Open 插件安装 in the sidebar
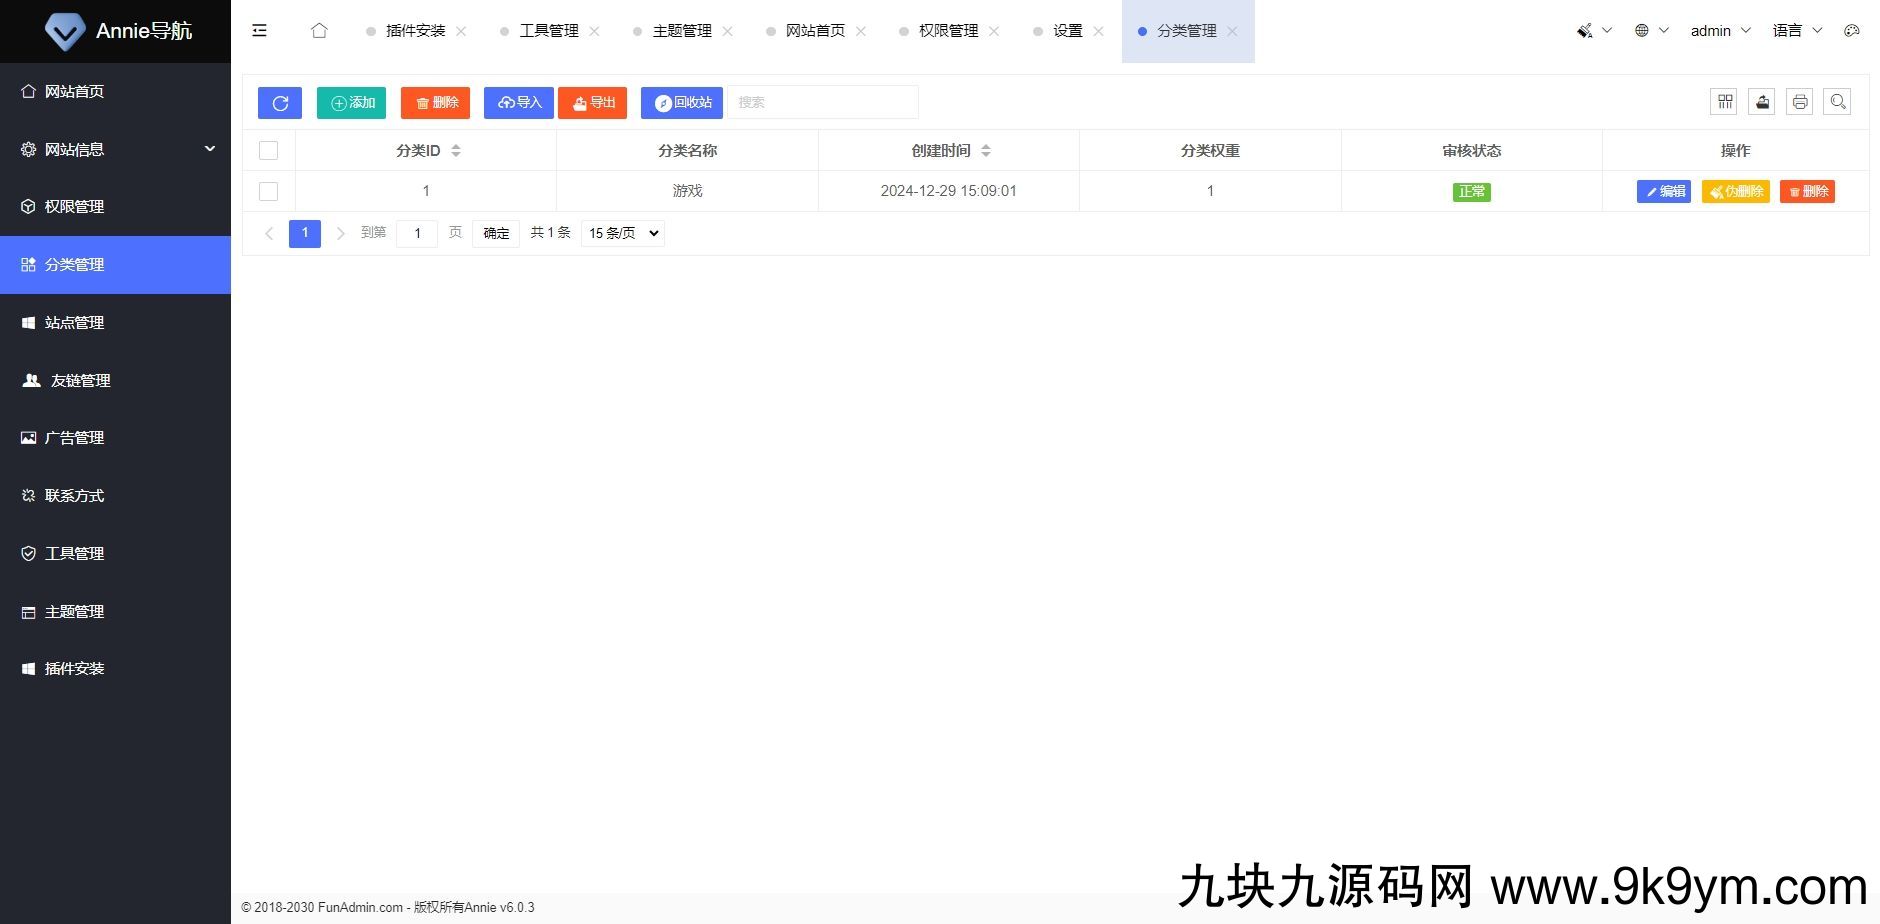The width and height of the screenshot is (1880, 924). pos(116,669)
